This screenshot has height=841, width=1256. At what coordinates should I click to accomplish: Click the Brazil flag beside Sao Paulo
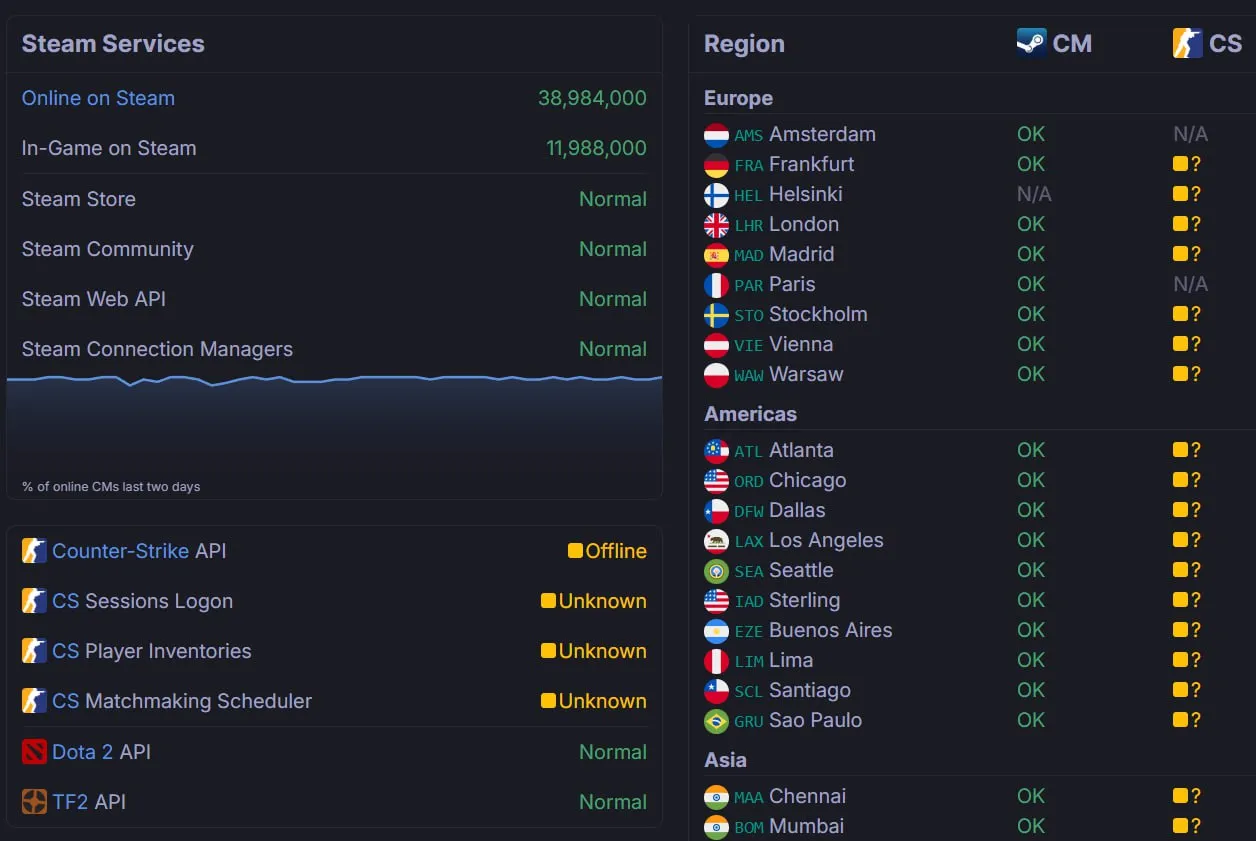(x=716, y=721)
